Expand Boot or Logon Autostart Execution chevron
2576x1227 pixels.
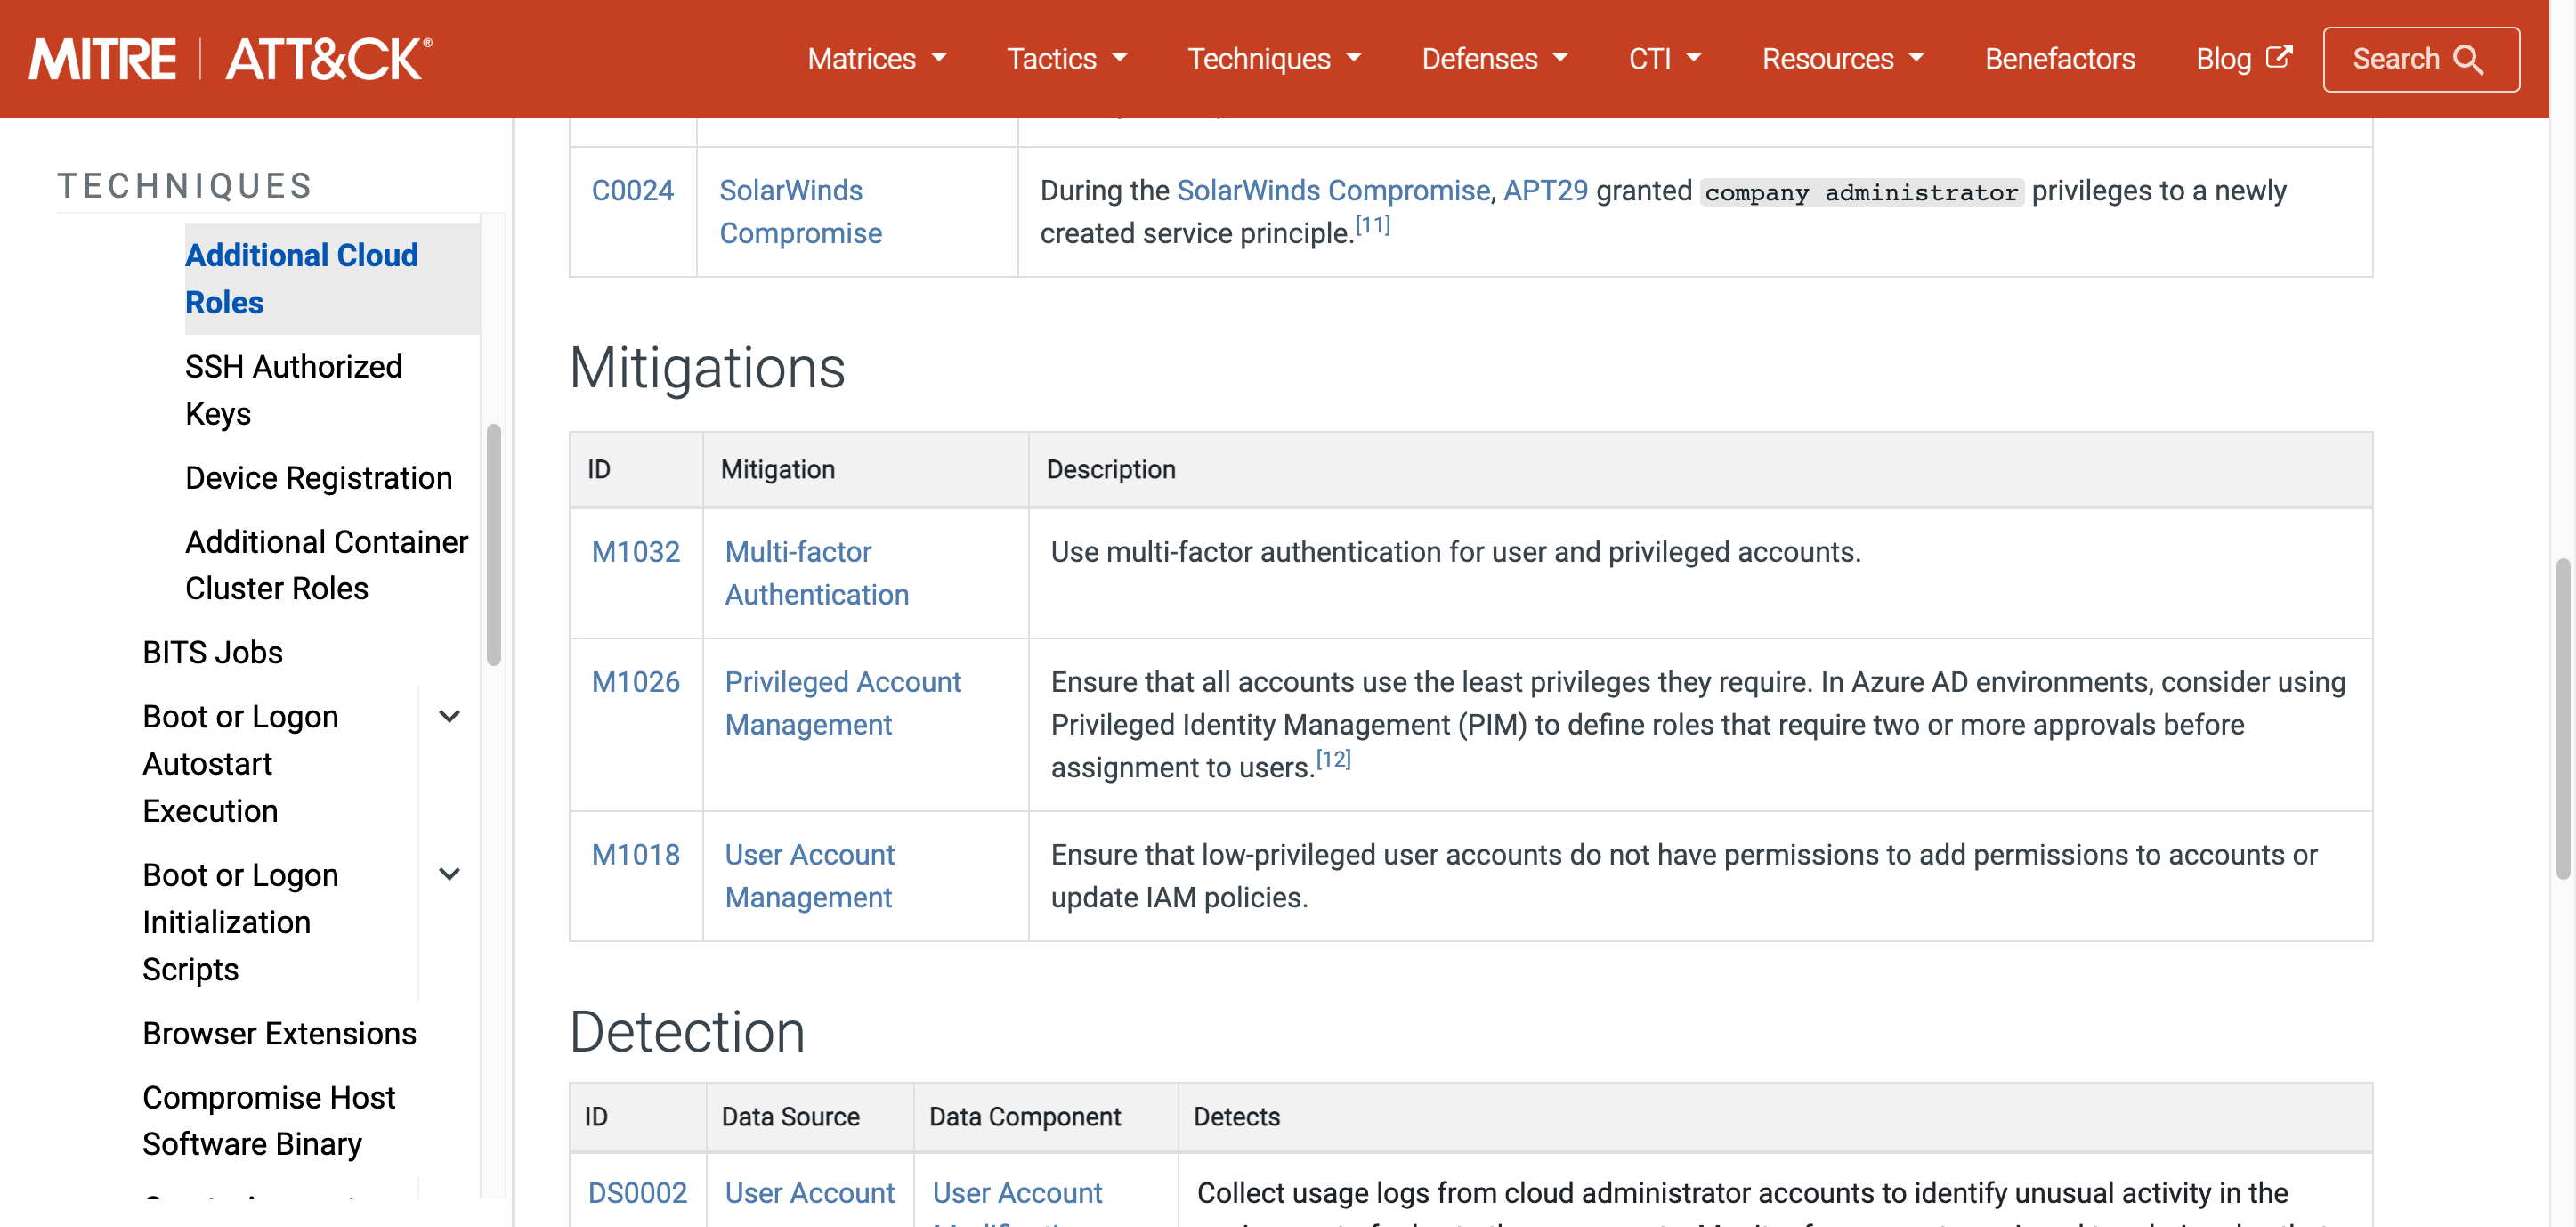450,716
